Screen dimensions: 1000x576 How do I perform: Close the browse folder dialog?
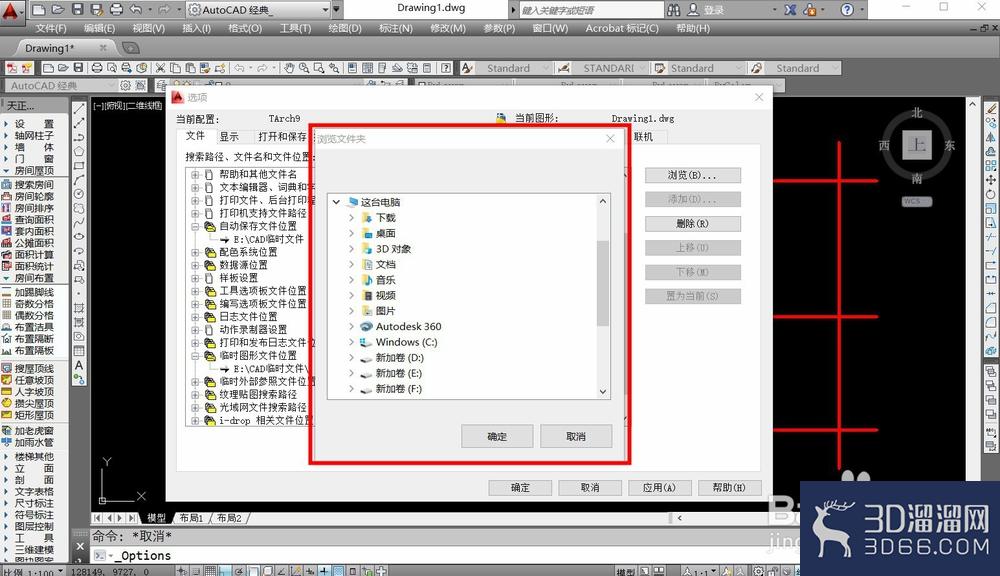point(610,138)
